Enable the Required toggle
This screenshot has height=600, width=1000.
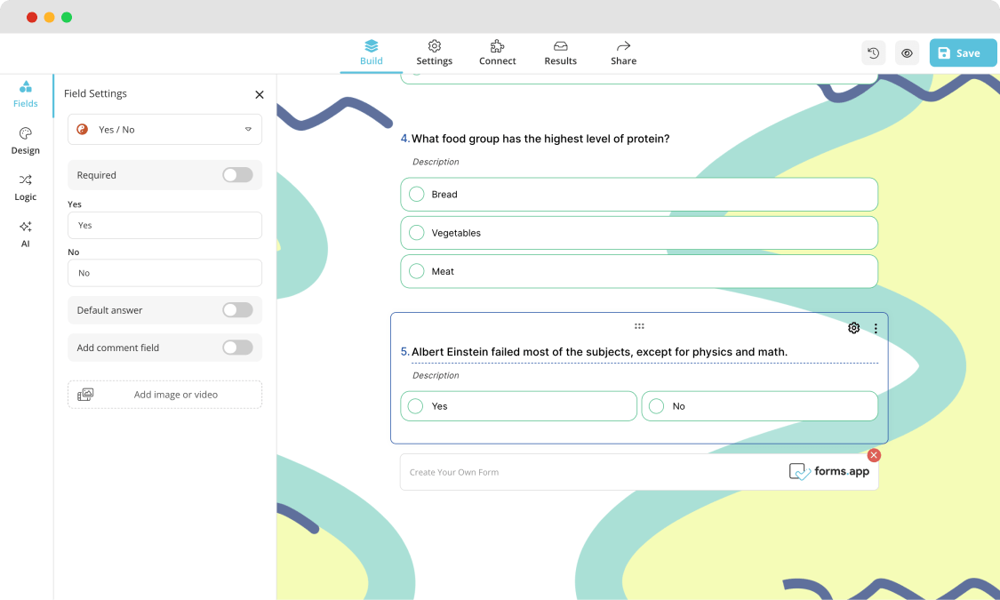pos(237,175)
